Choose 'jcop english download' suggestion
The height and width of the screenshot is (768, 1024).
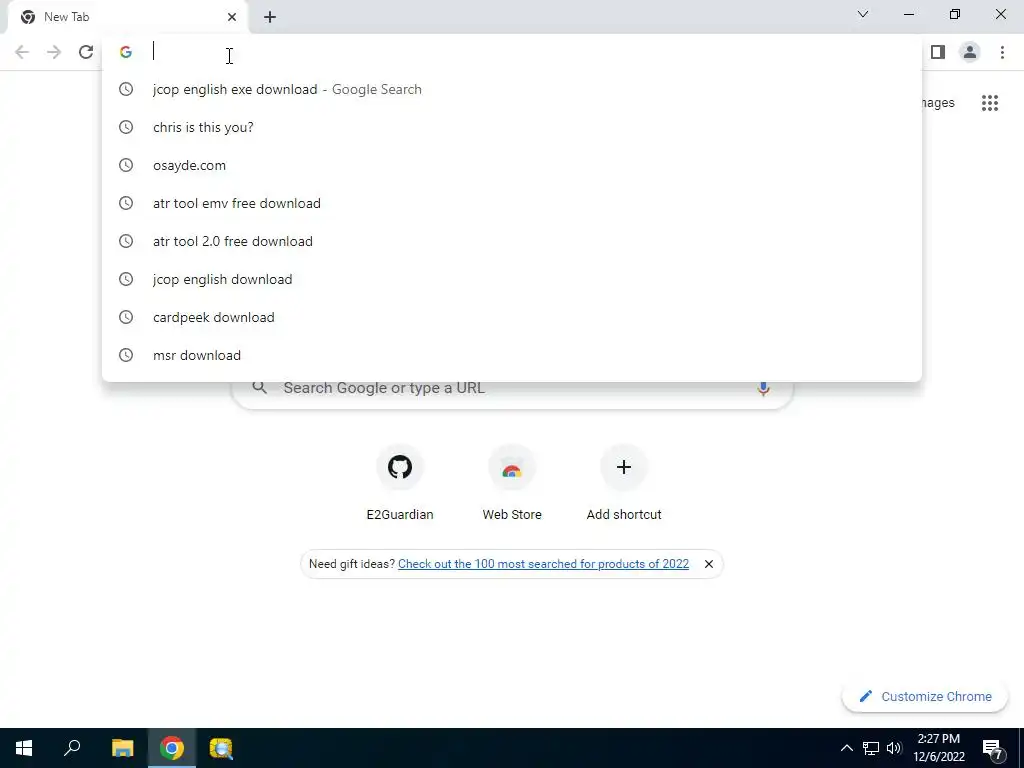pyautogui.click(x=512, y=280)
